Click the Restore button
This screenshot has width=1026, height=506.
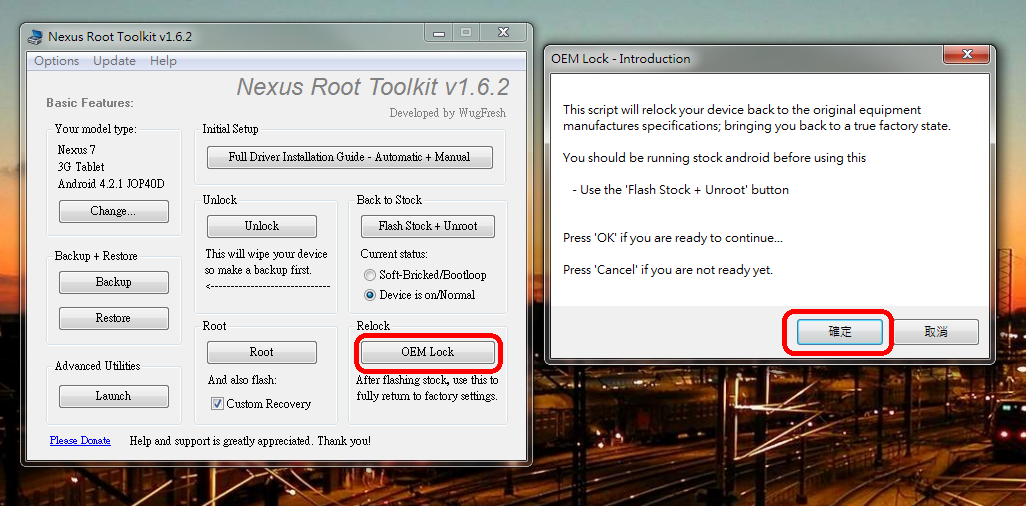[114, 318]
